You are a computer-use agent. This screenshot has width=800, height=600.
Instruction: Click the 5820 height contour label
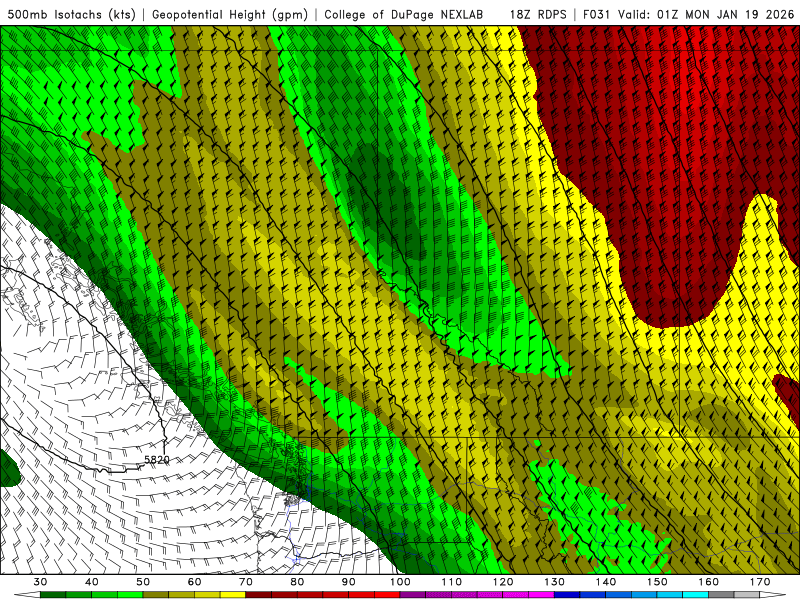[x=157, y=460]
